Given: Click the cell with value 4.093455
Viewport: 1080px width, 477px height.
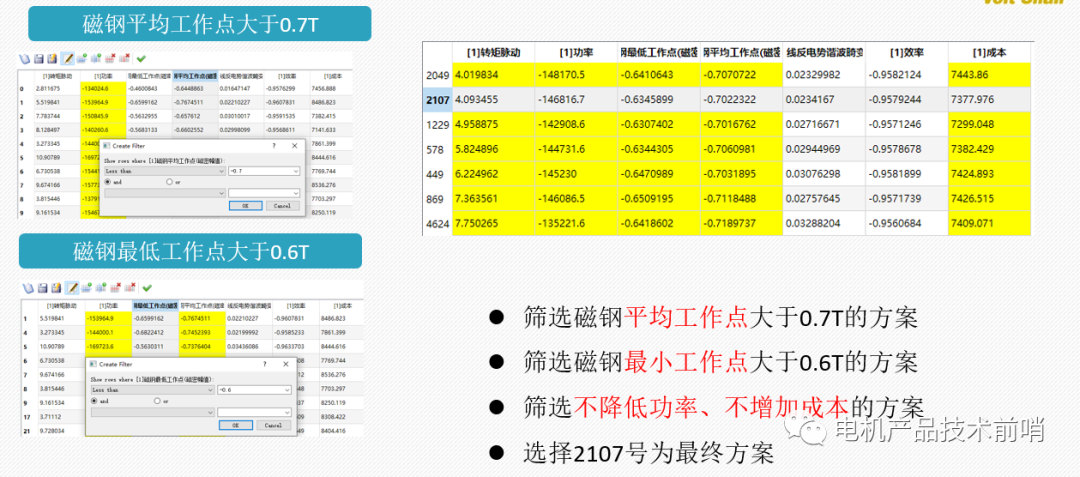Looking at the screenshot, I should [x=493, y=100].
